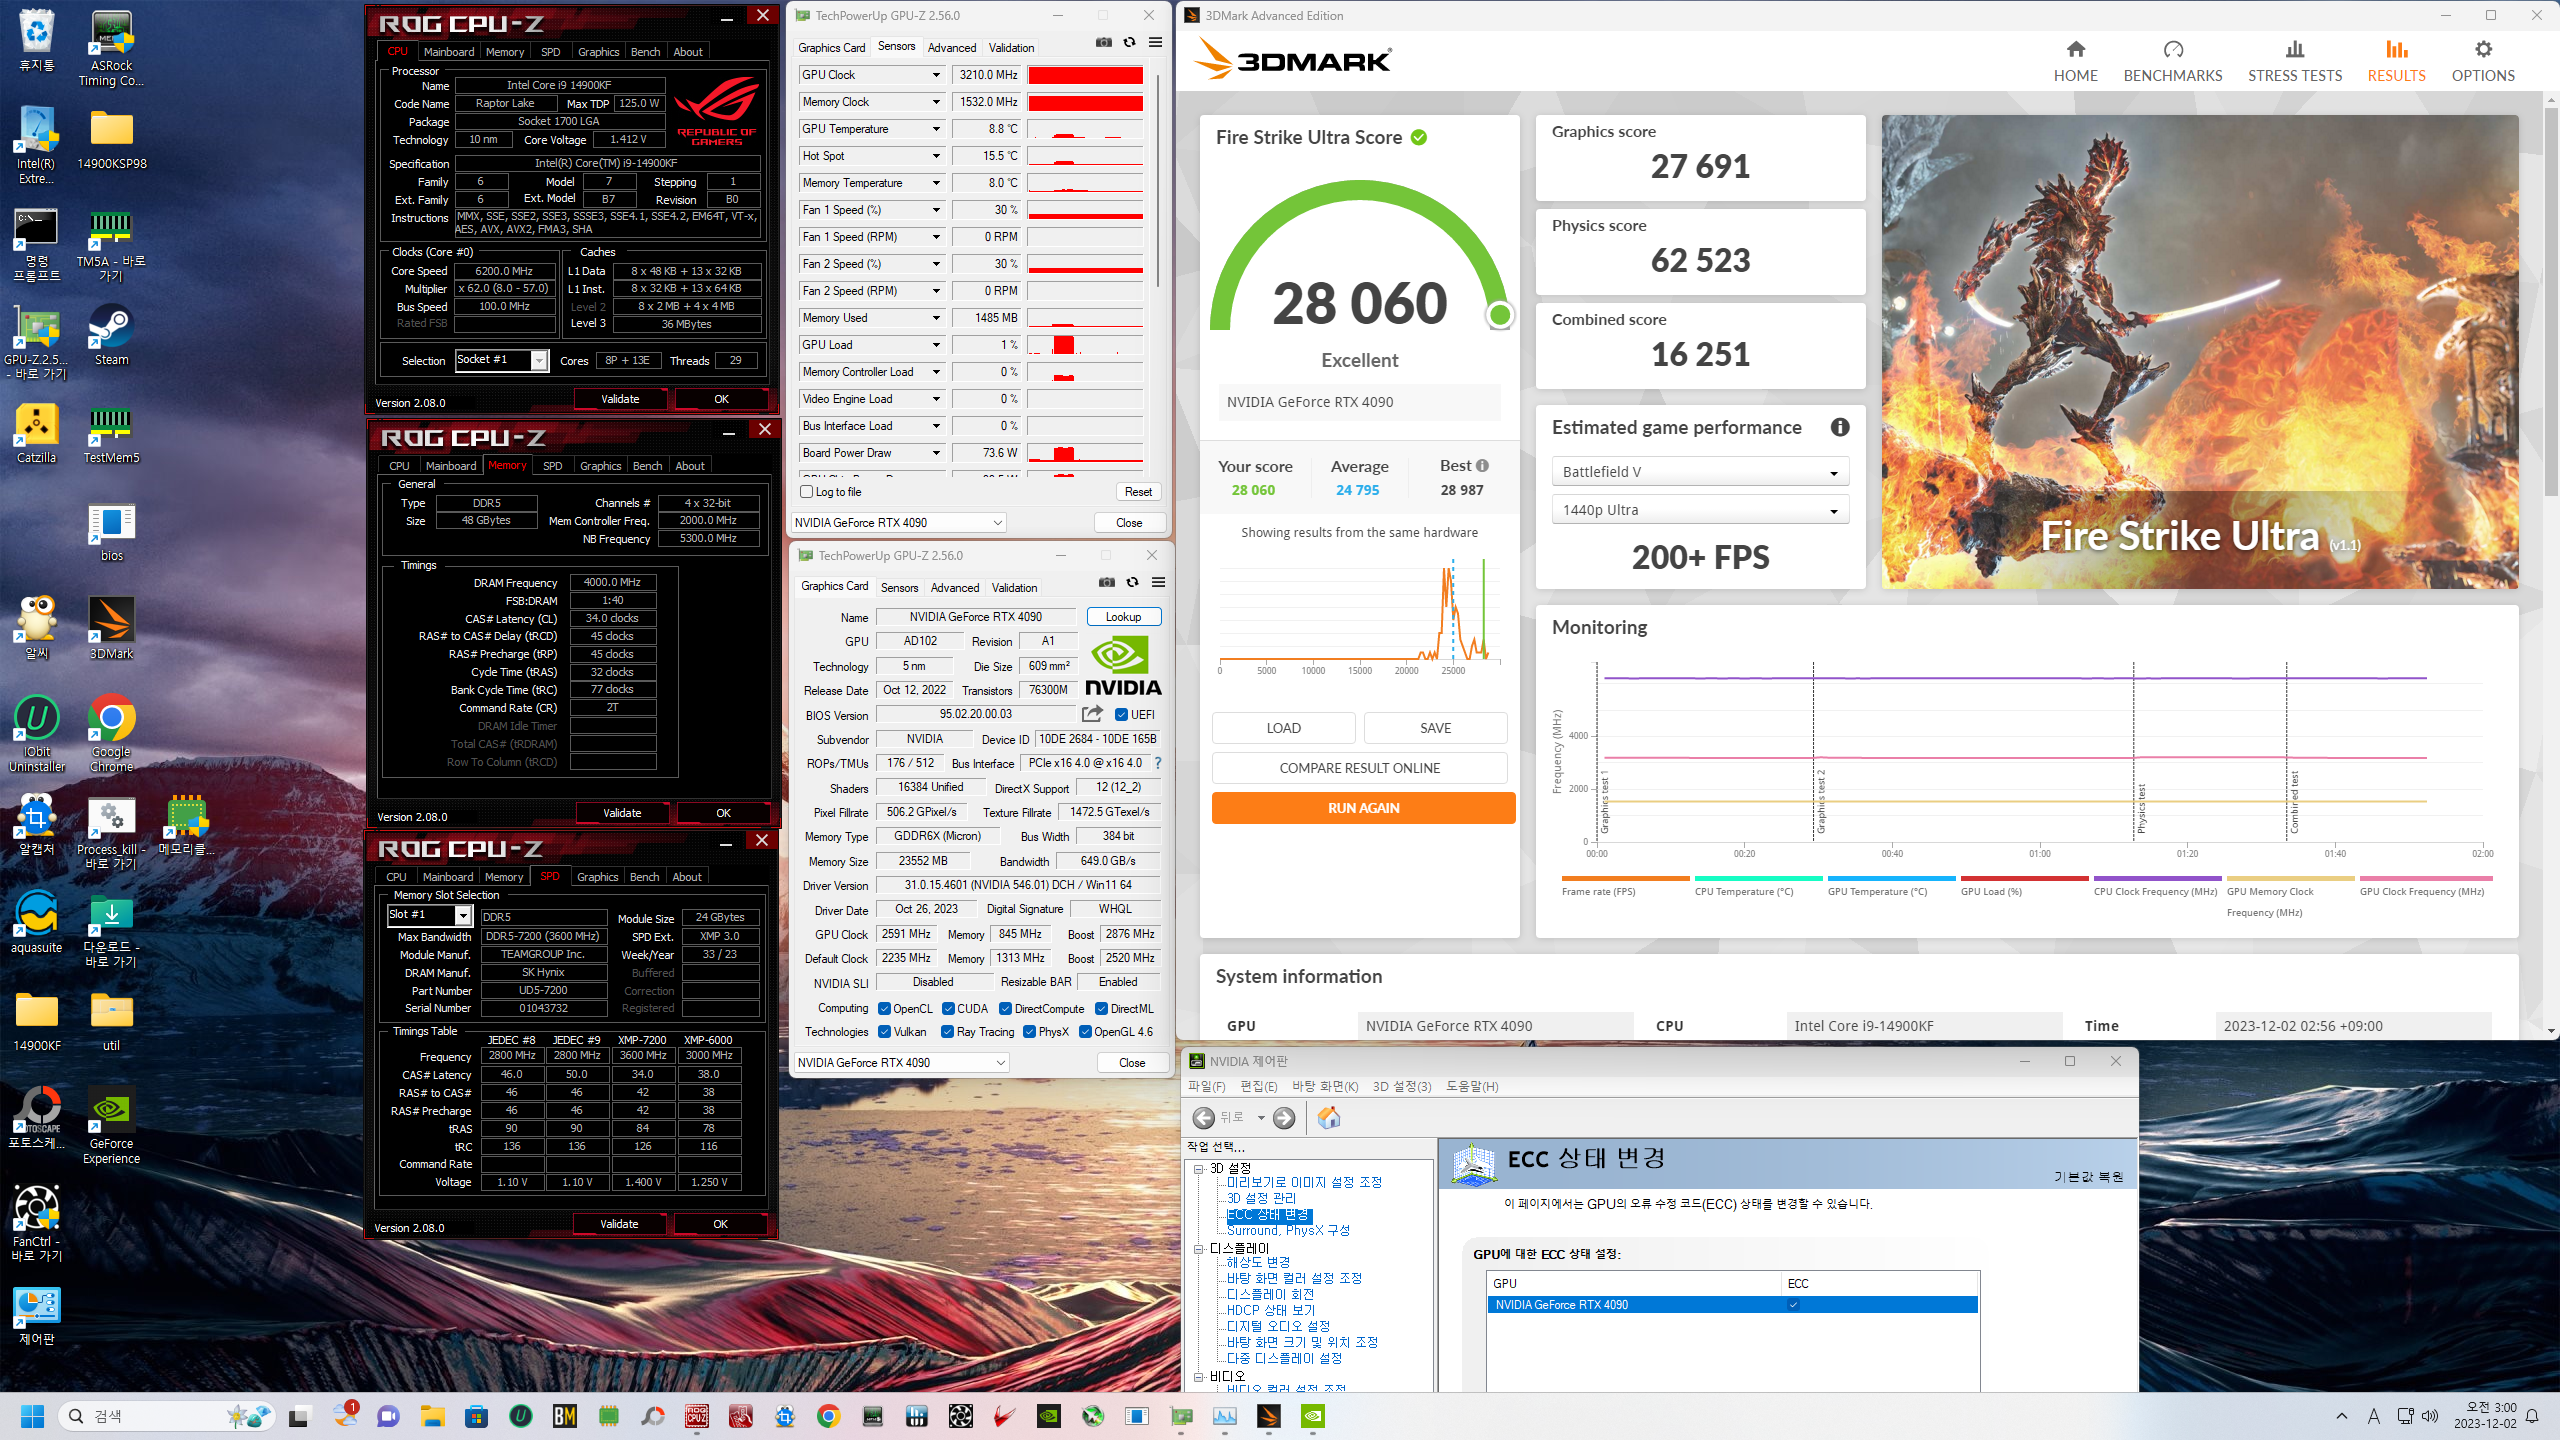Viewport: 2560px width, 1440px height.
Task: Open Validation tab in GPU-Z Graphics Card window
Action: [x=1015, y=587]
